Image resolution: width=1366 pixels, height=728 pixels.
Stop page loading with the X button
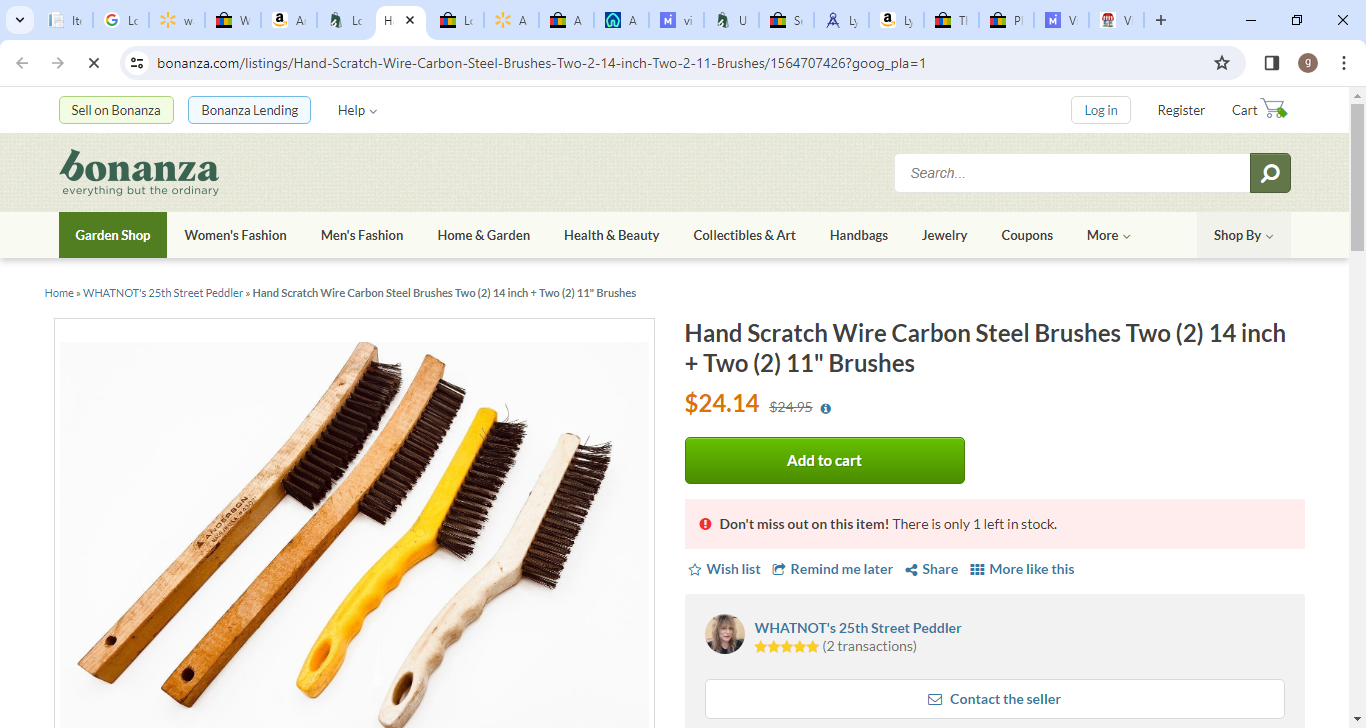point(93,63)
